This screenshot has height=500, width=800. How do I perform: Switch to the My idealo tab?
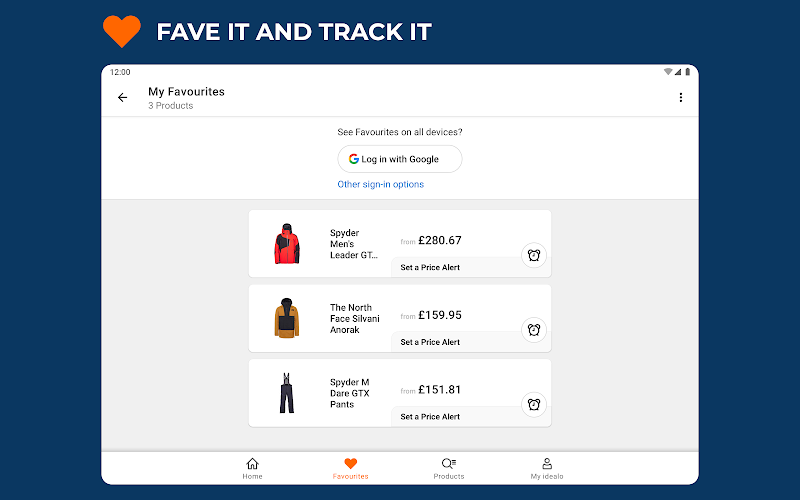pos(547,468)
